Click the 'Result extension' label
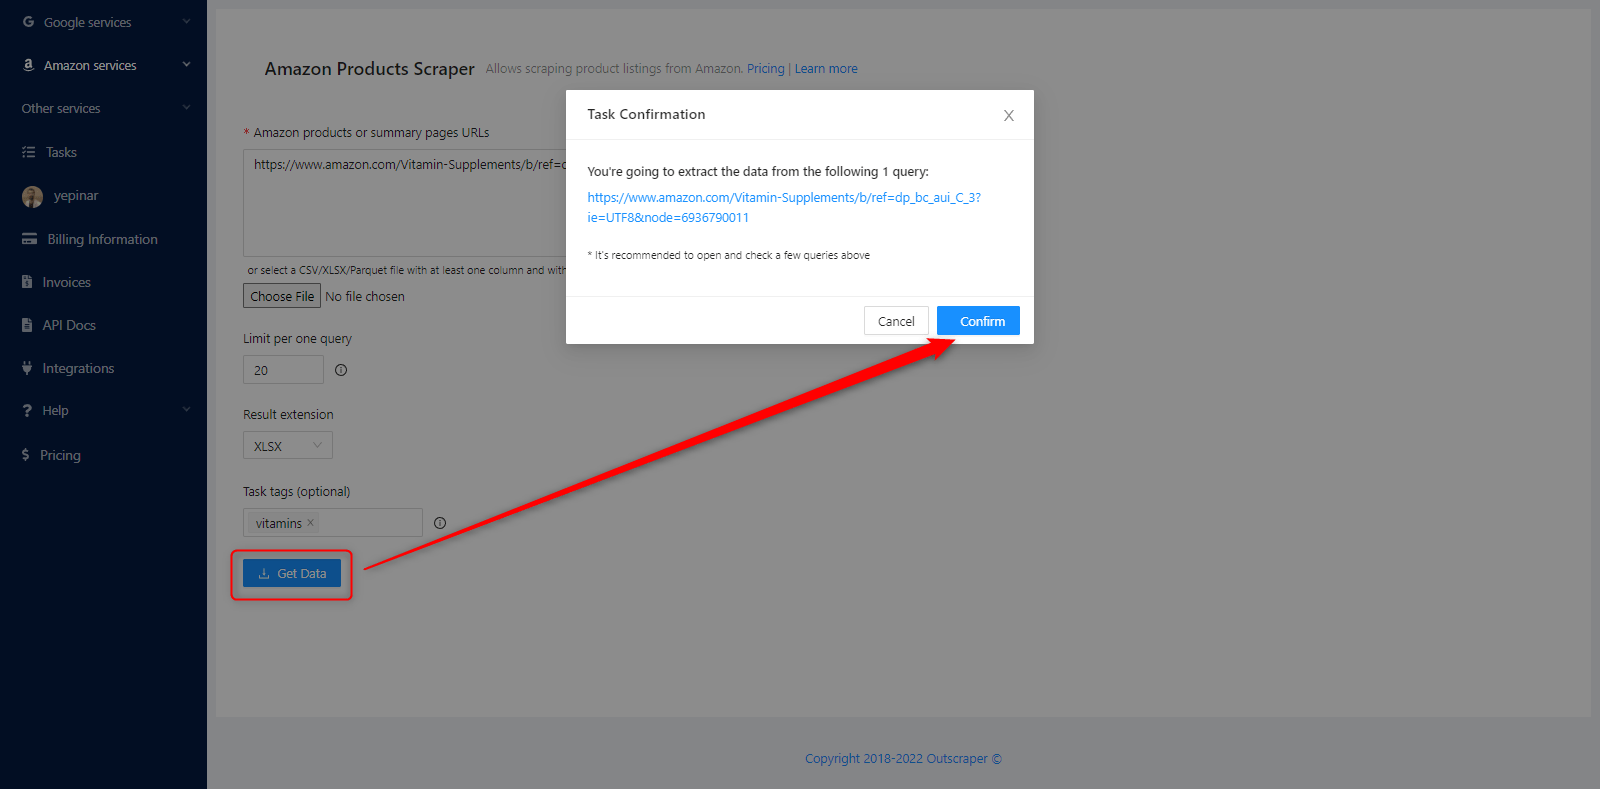The width and height of the screenshot is (1600, 789). (x=288, y=414)
